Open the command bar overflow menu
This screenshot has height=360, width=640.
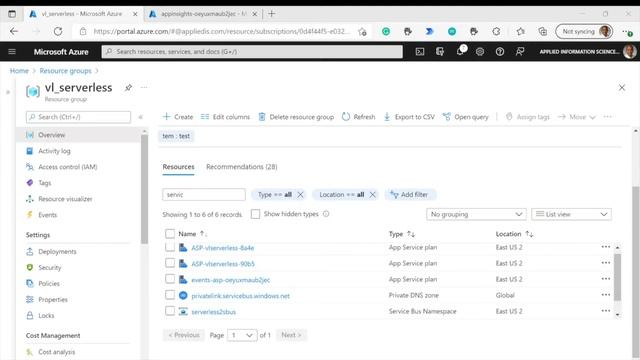tap(607, 117)
